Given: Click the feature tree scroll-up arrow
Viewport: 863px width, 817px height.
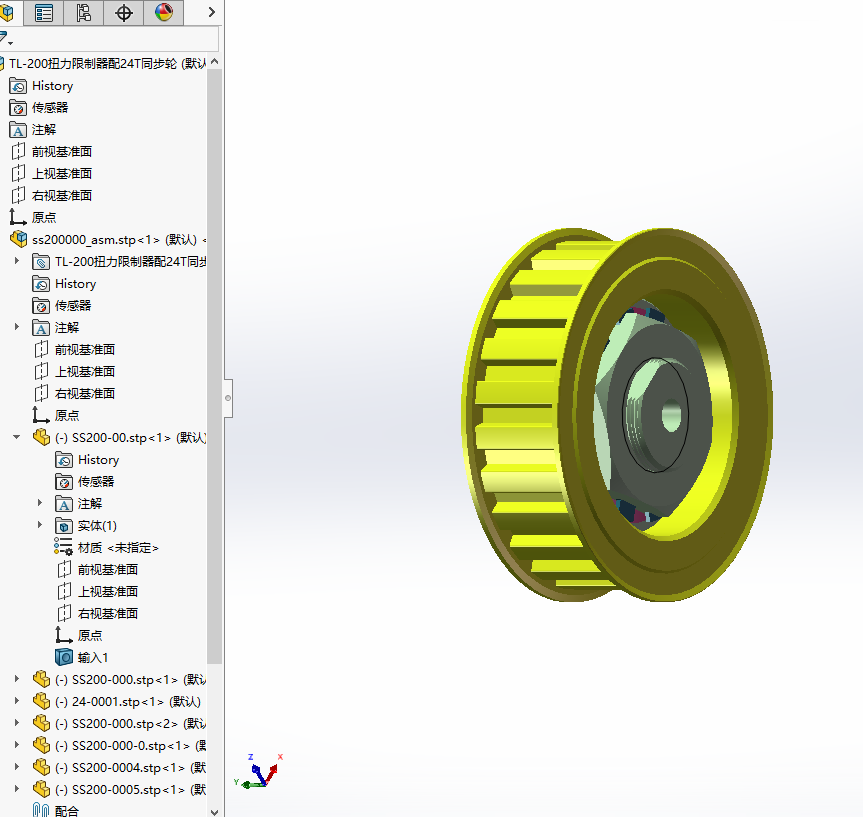Looking at the screenshot, I should pyautogui.click(x=215, y=62).
